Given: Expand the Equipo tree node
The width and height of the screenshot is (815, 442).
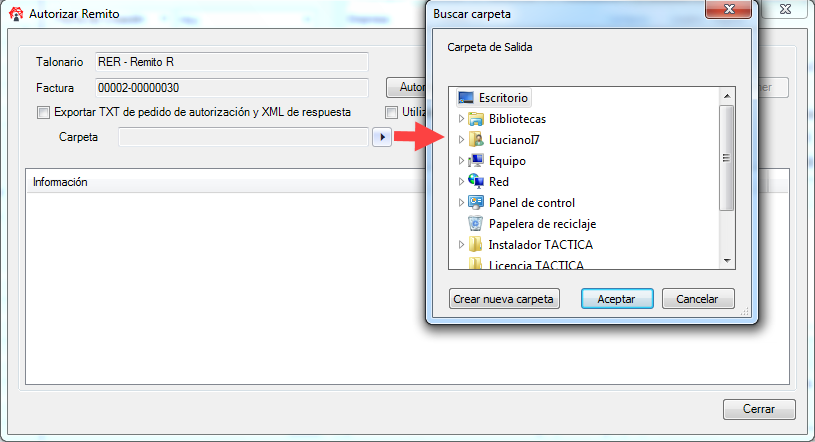Looking at the screenshot, I should [x=461, y=161].
